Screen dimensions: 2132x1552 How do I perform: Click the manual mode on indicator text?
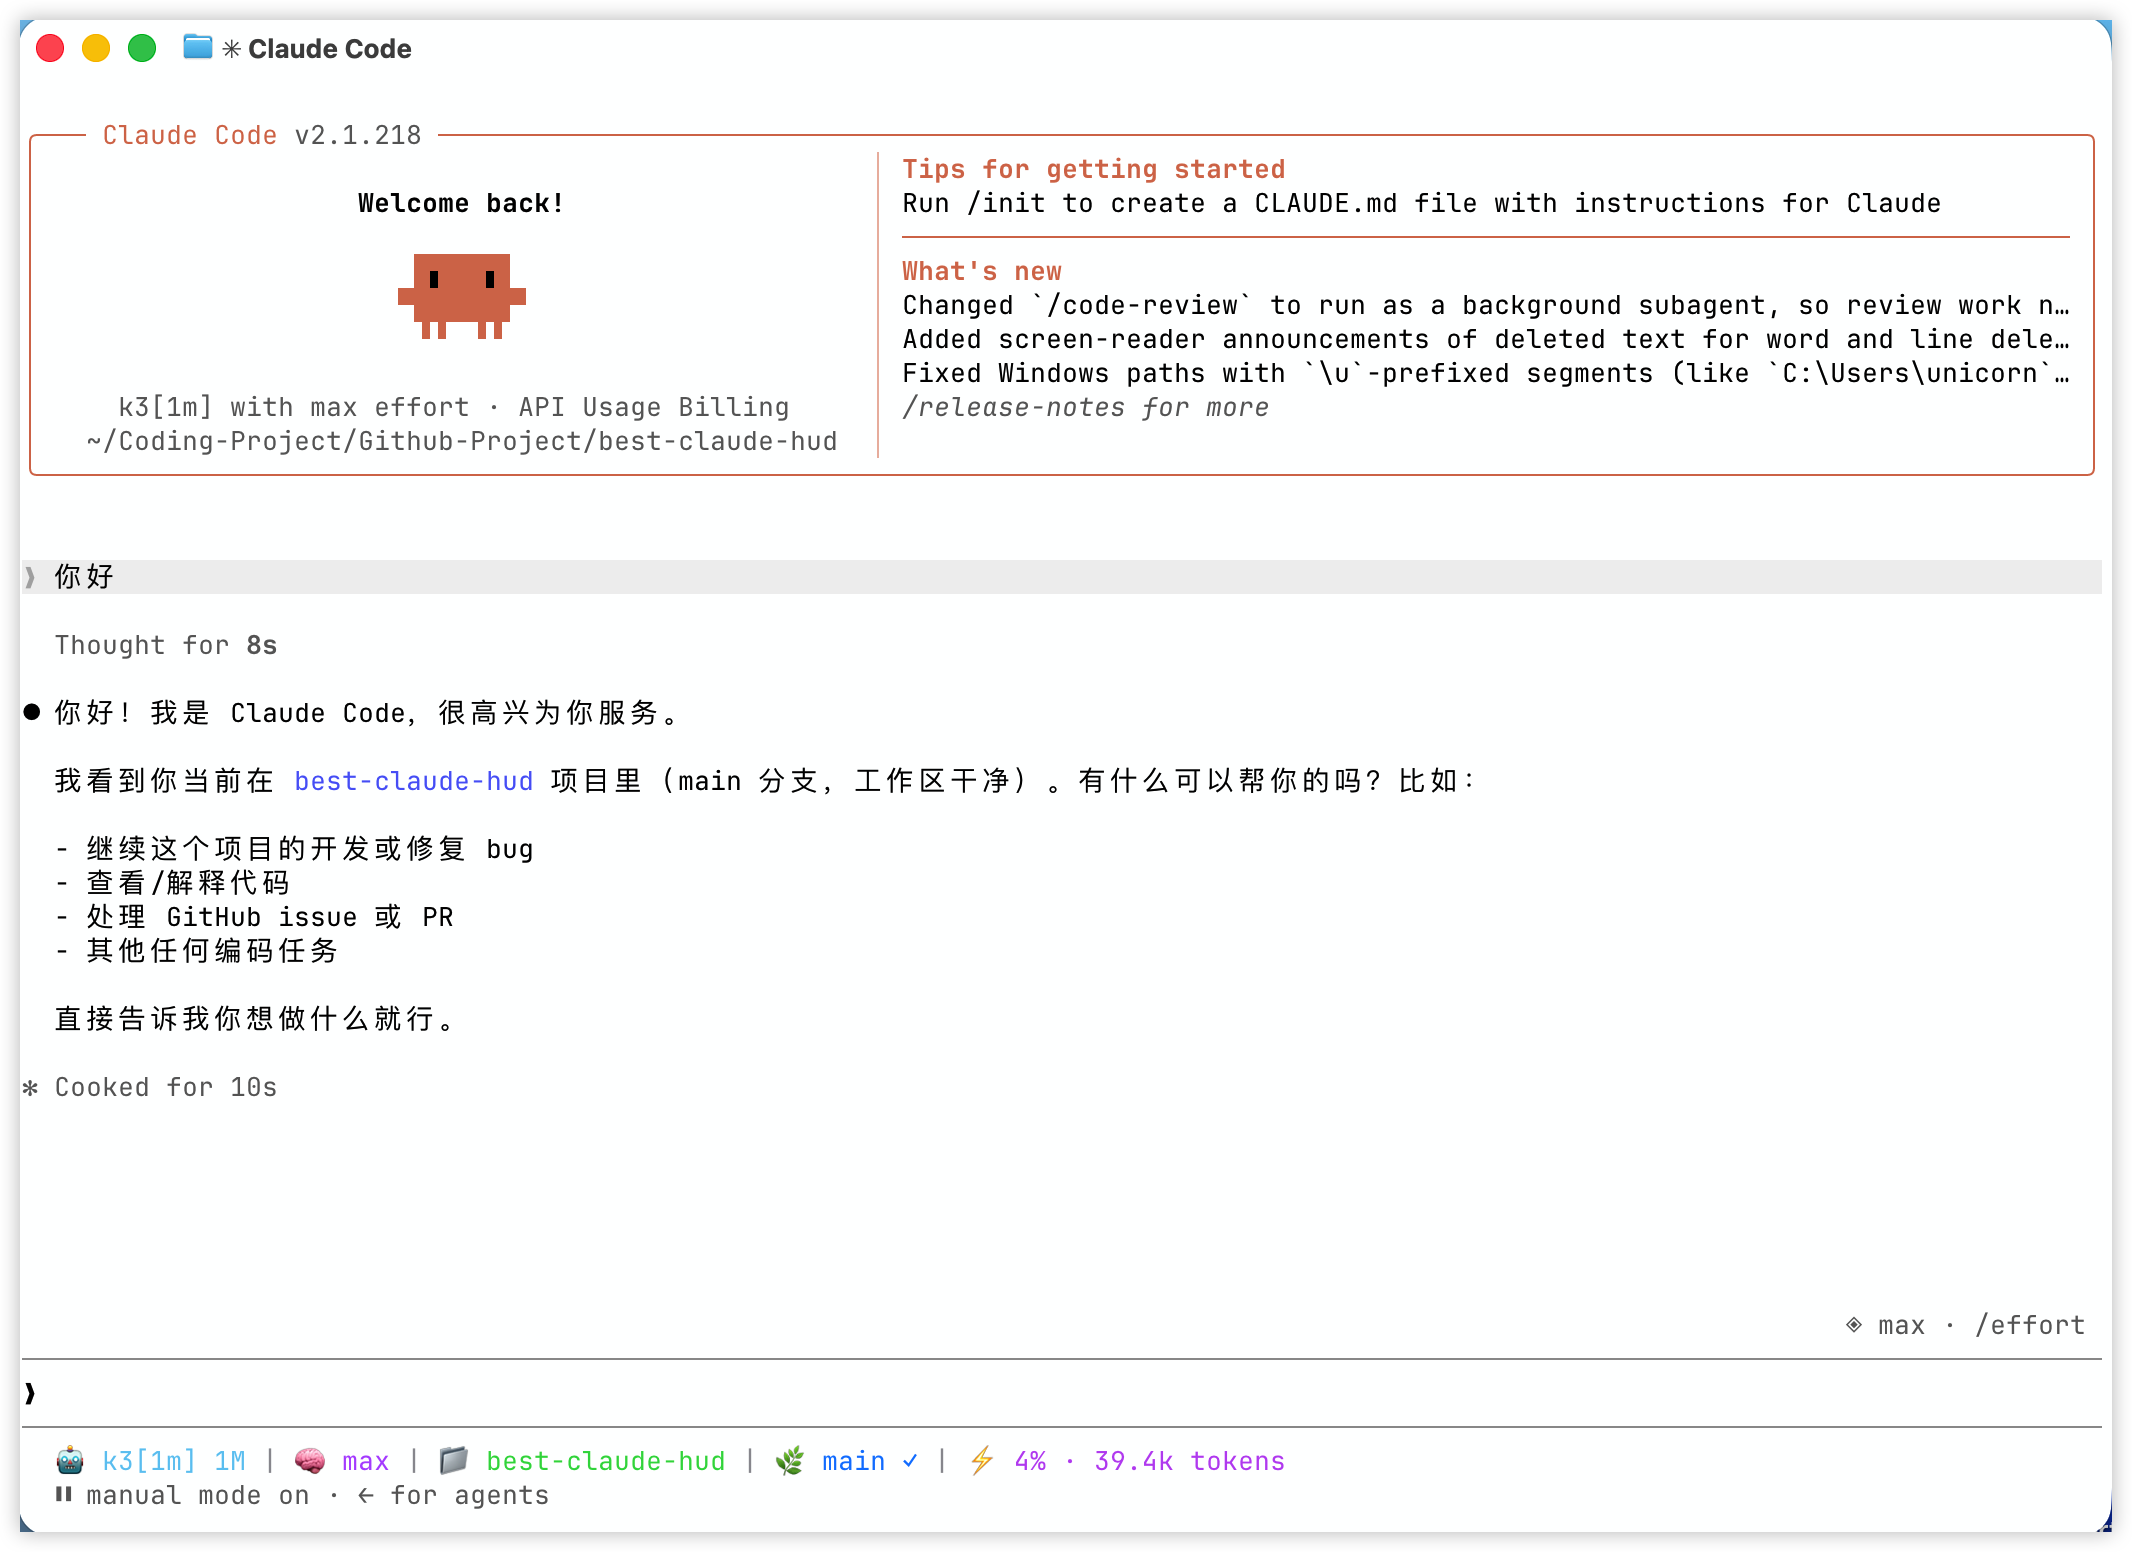click(x=198, y=1495)
